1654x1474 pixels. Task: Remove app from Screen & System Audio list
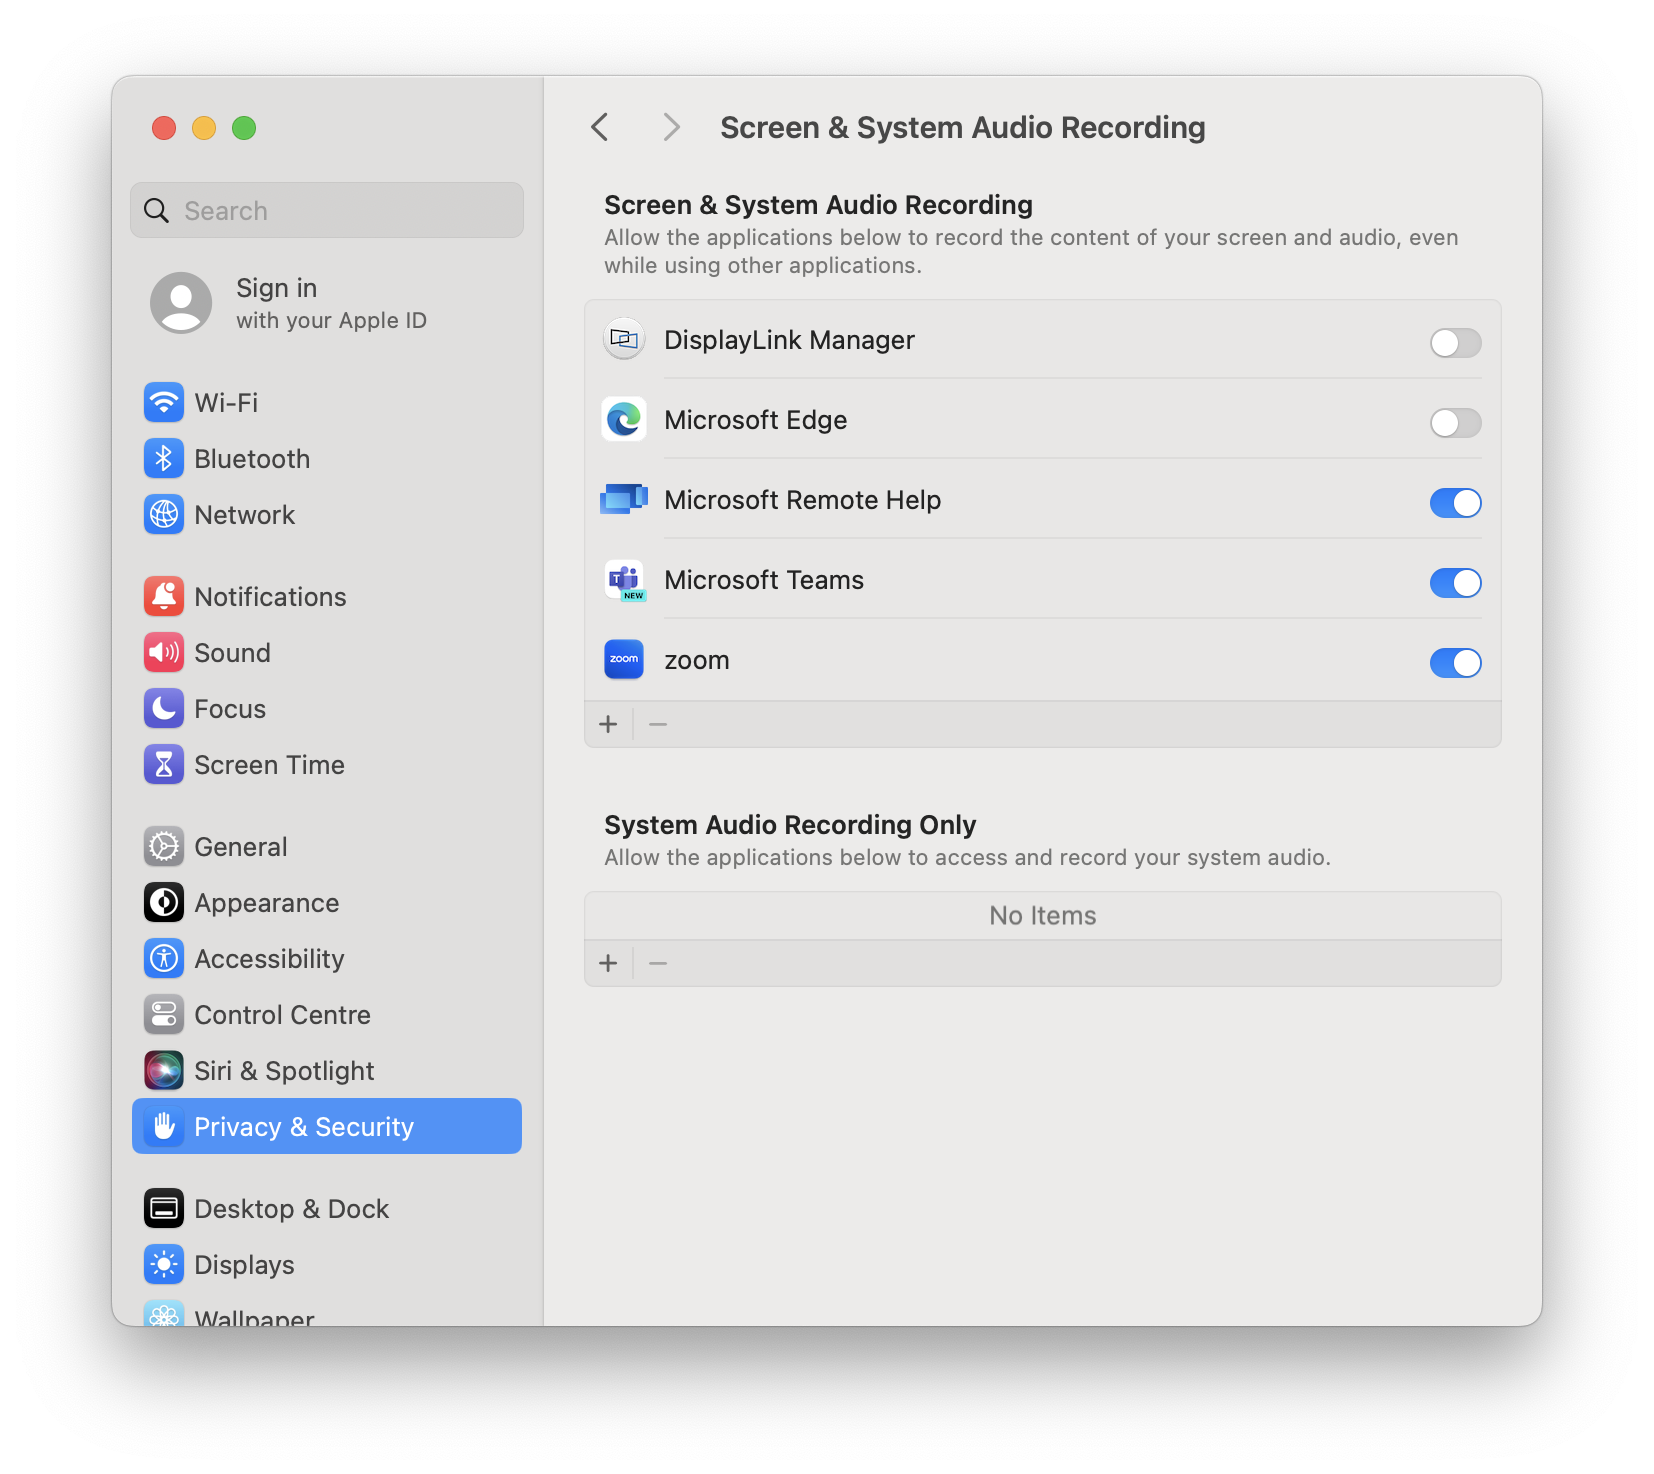pyautogui.click(x=658, y=724)
